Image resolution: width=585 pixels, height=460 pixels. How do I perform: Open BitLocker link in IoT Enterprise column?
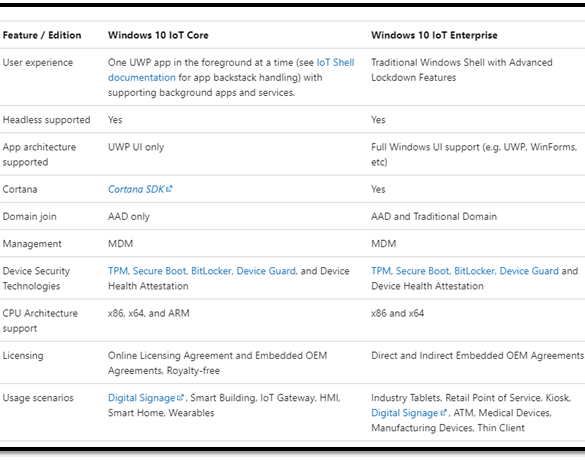point(475,271)
